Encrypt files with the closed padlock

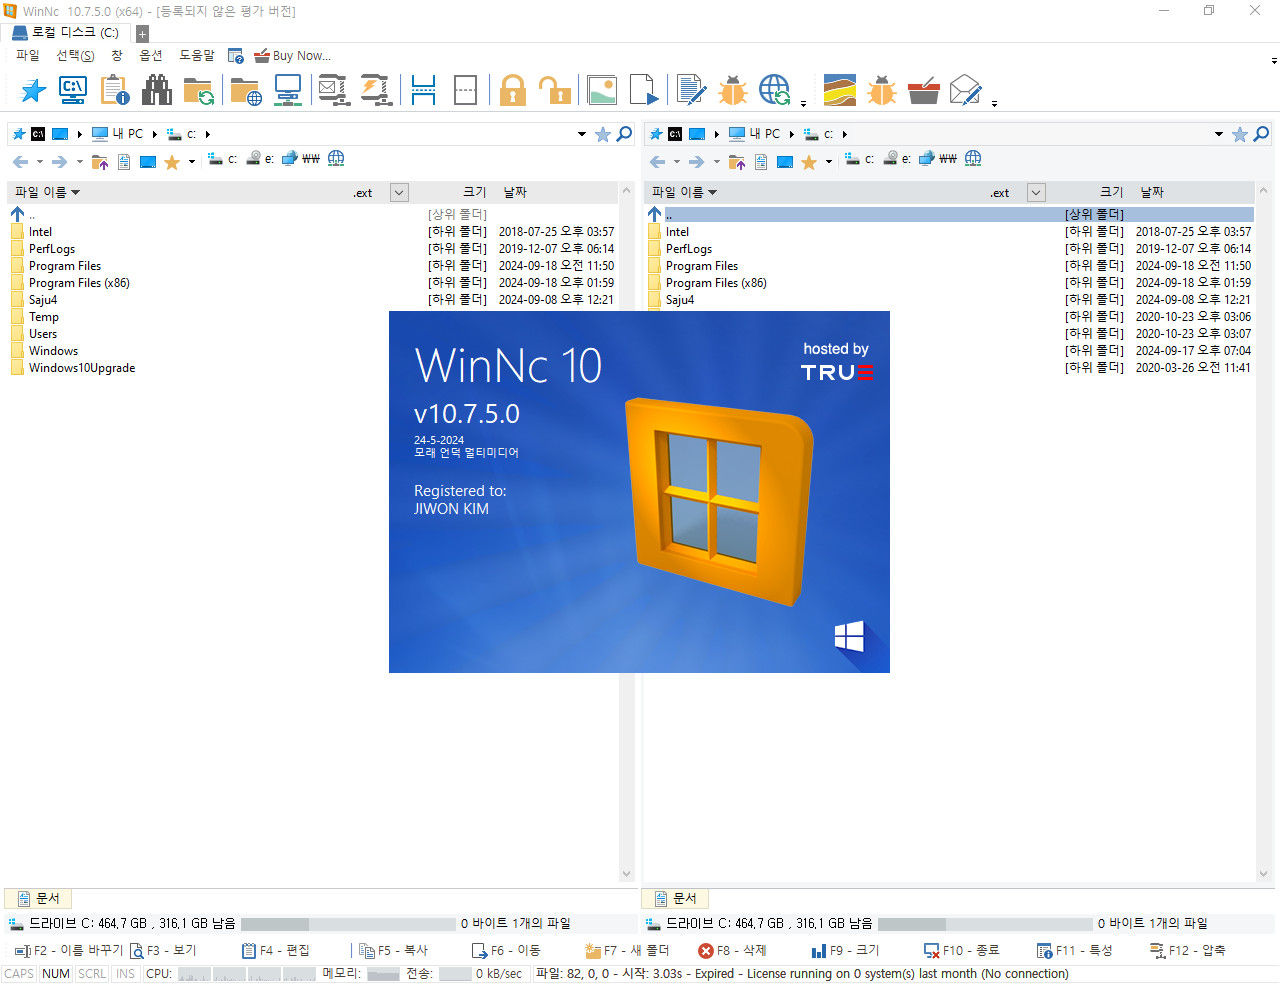point(513,91)
